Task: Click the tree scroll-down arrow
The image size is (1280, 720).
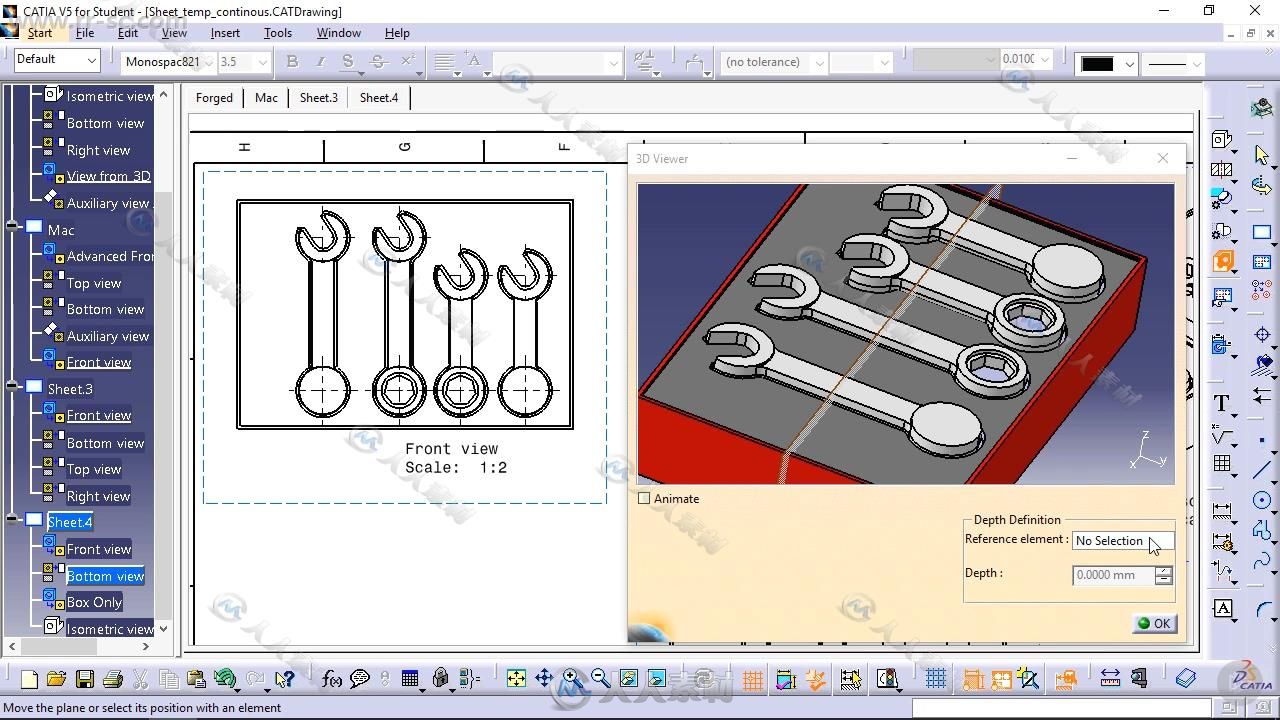Action: (x=163, y=628)
